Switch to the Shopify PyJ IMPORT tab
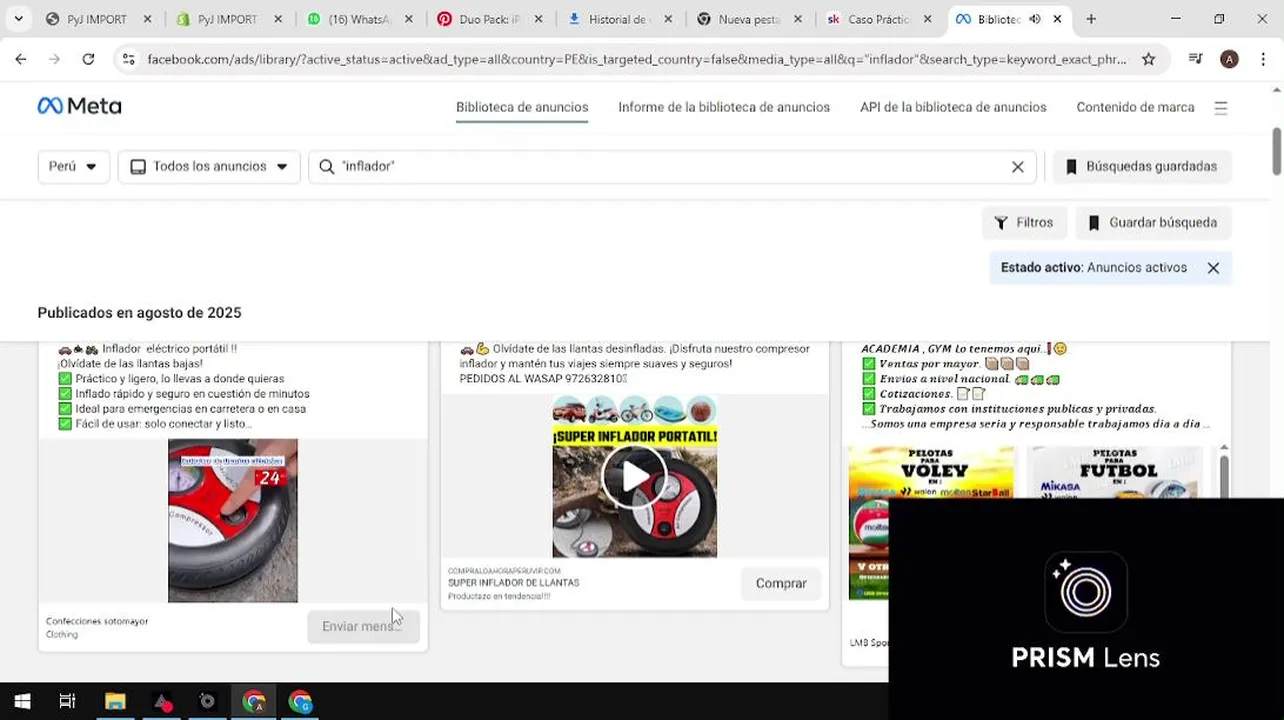Viewport: 1284px width, 720px height. [x=228, y=19]
